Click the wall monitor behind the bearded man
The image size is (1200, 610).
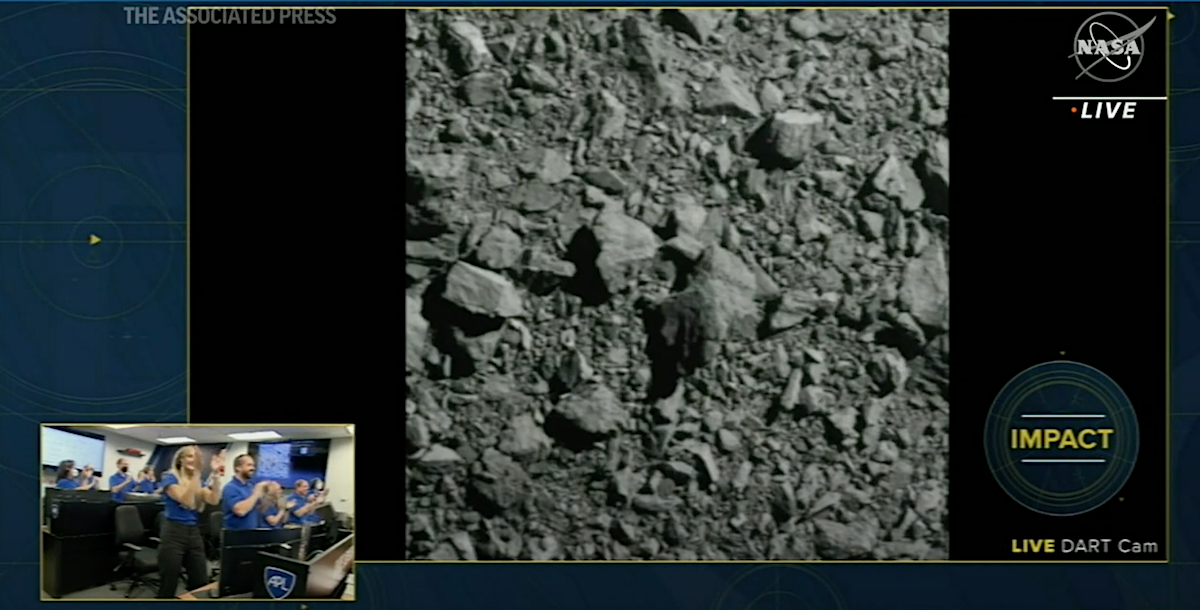point(286,460)
